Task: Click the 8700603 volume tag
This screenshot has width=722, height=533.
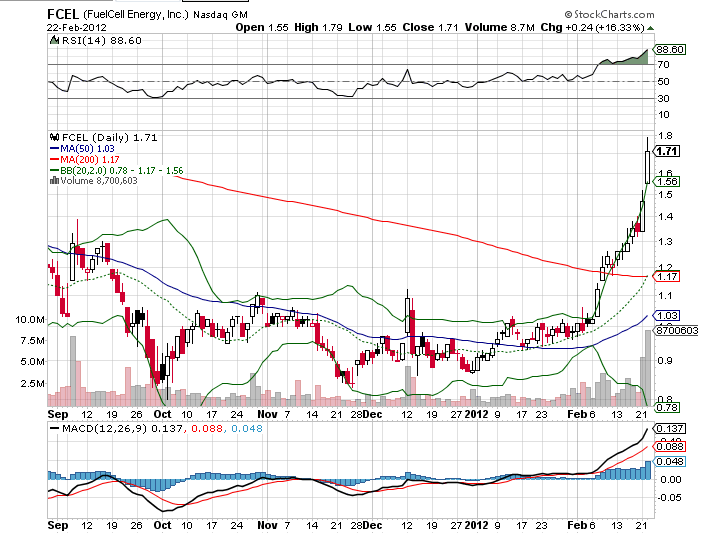Action: click(x=676, y=330)
